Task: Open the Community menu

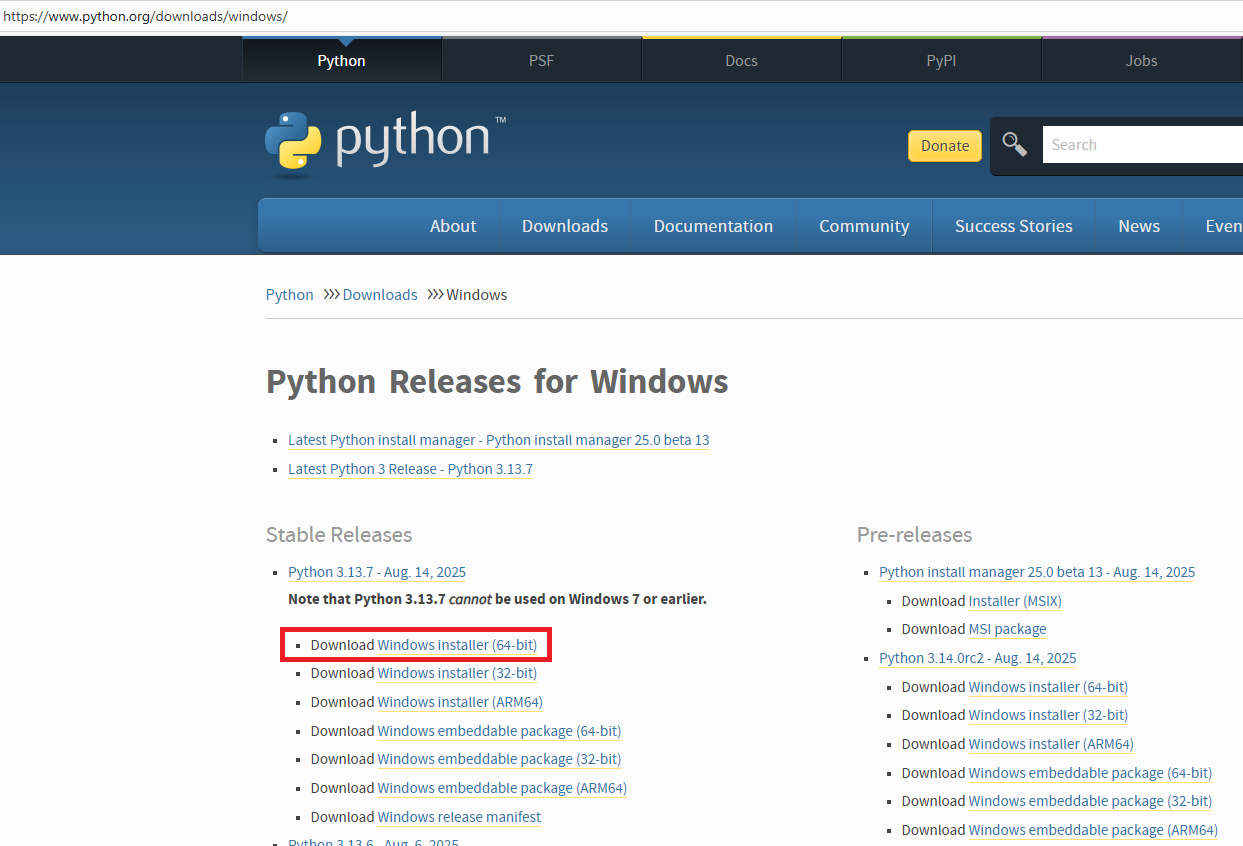Action: point(864,226)
